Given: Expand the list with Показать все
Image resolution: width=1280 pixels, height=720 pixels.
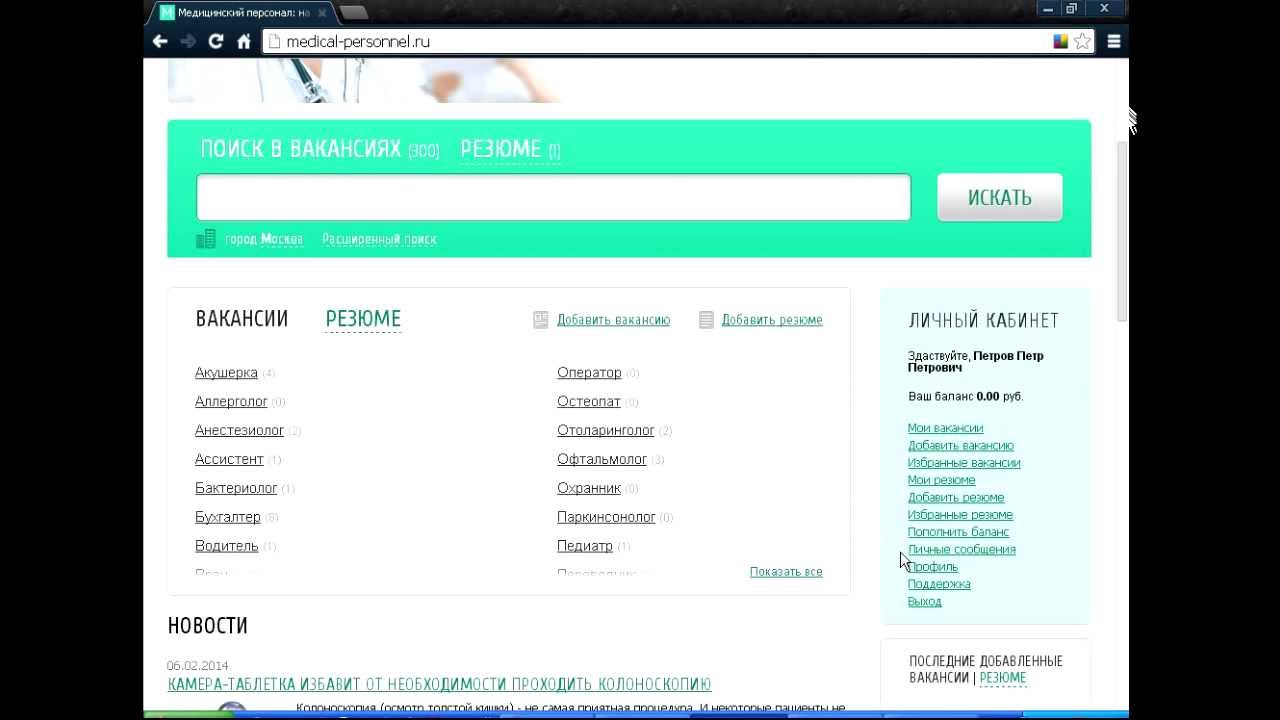Looking at the screenshot, I should pyautogui.click(x=786, y=572).
